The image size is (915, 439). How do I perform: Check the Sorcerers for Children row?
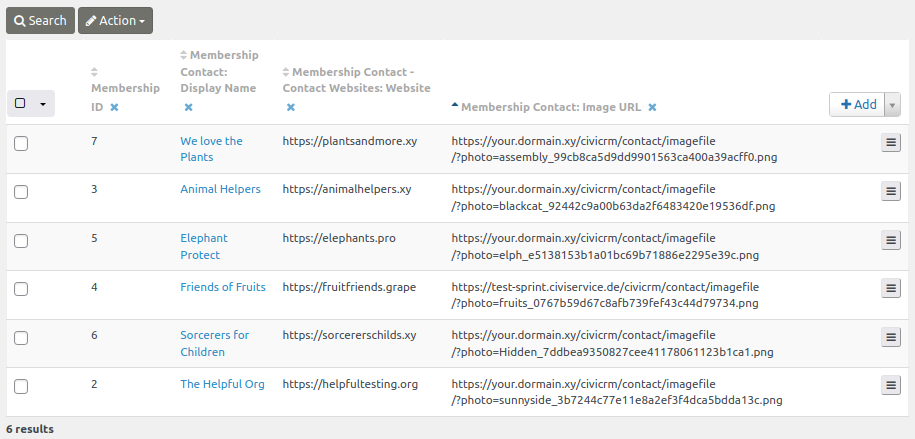point(21,337)
